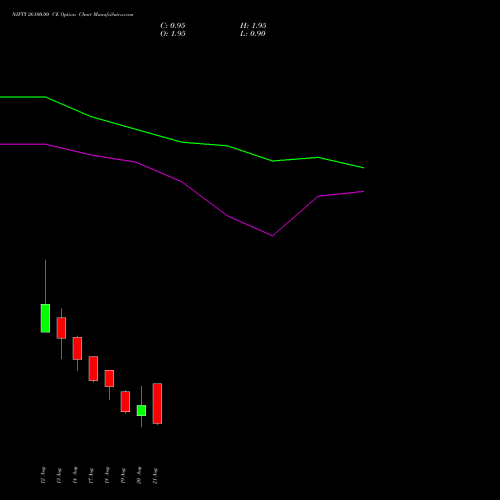This screenshot has height=500, width=500.
Task: Select the red candlestick above 14 Aug
Action: coord(77,348)
